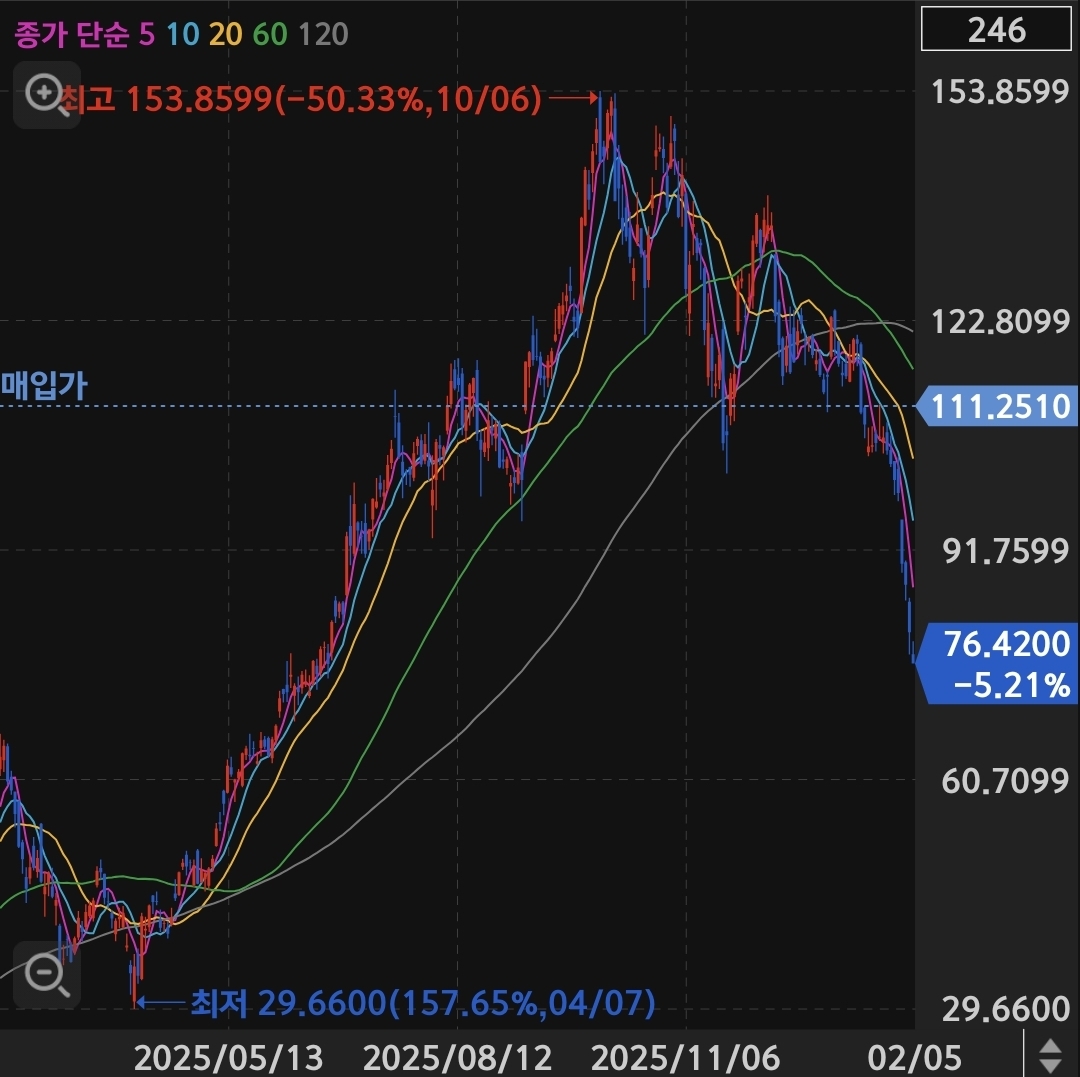Open the 종가 단순 indicator settings
The image size is (1080, 1077).
click(x=70, y=34)
